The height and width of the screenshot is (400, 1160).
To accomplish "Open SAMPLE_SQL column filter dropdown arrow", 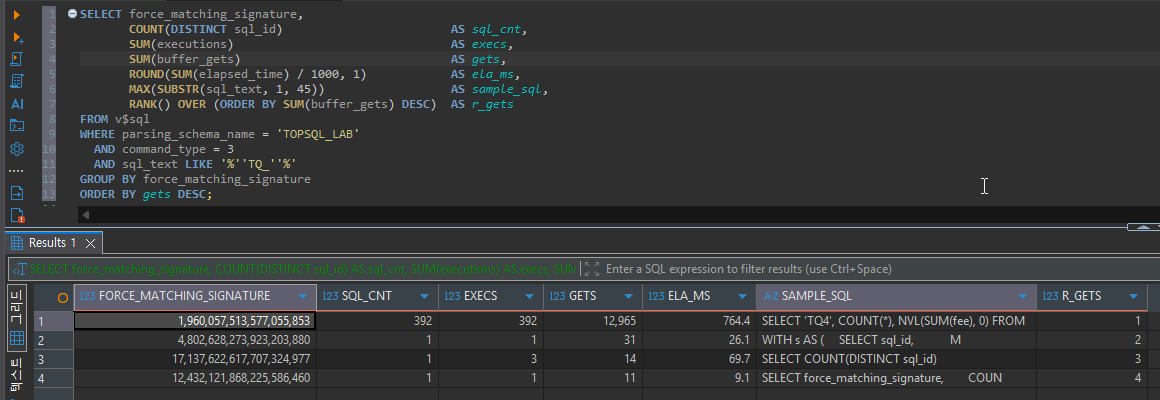I will pos(1023,296).
